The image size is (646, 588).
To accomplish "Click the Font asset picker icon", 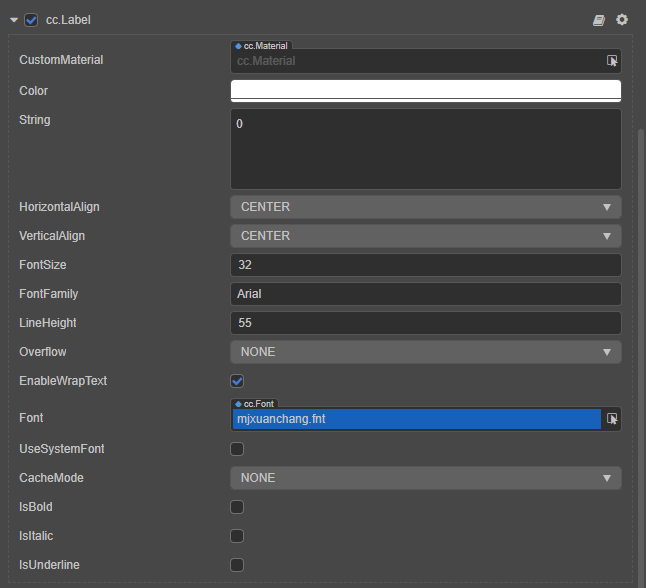I will tap(611, 419).
